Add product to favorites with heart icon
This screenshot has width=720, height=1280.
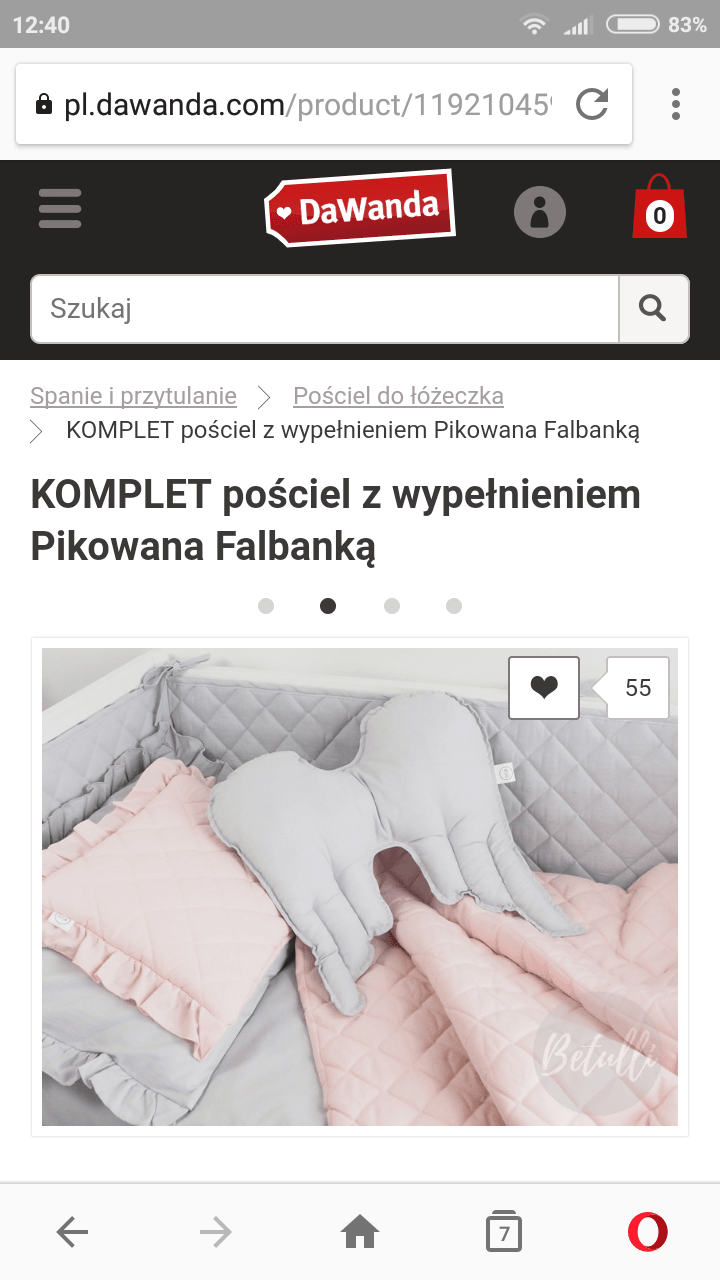pyautogui.click(x=544, y=688)
